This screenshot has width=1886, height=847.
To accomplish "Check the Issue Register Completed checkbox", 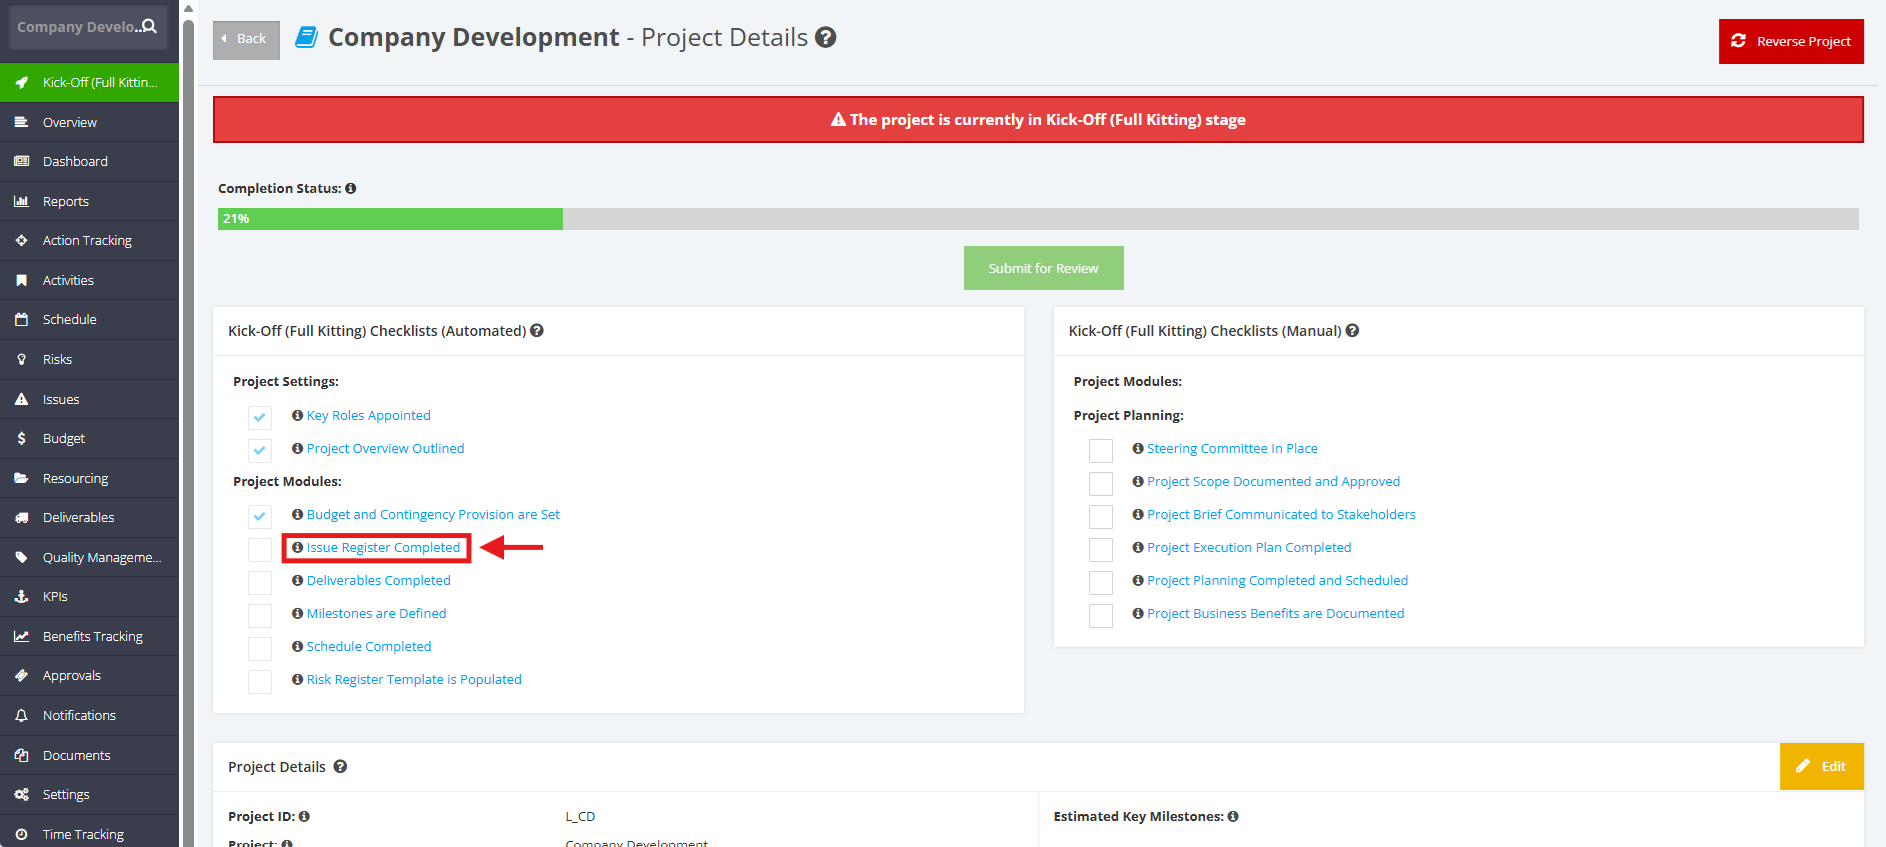I will 260,550.
